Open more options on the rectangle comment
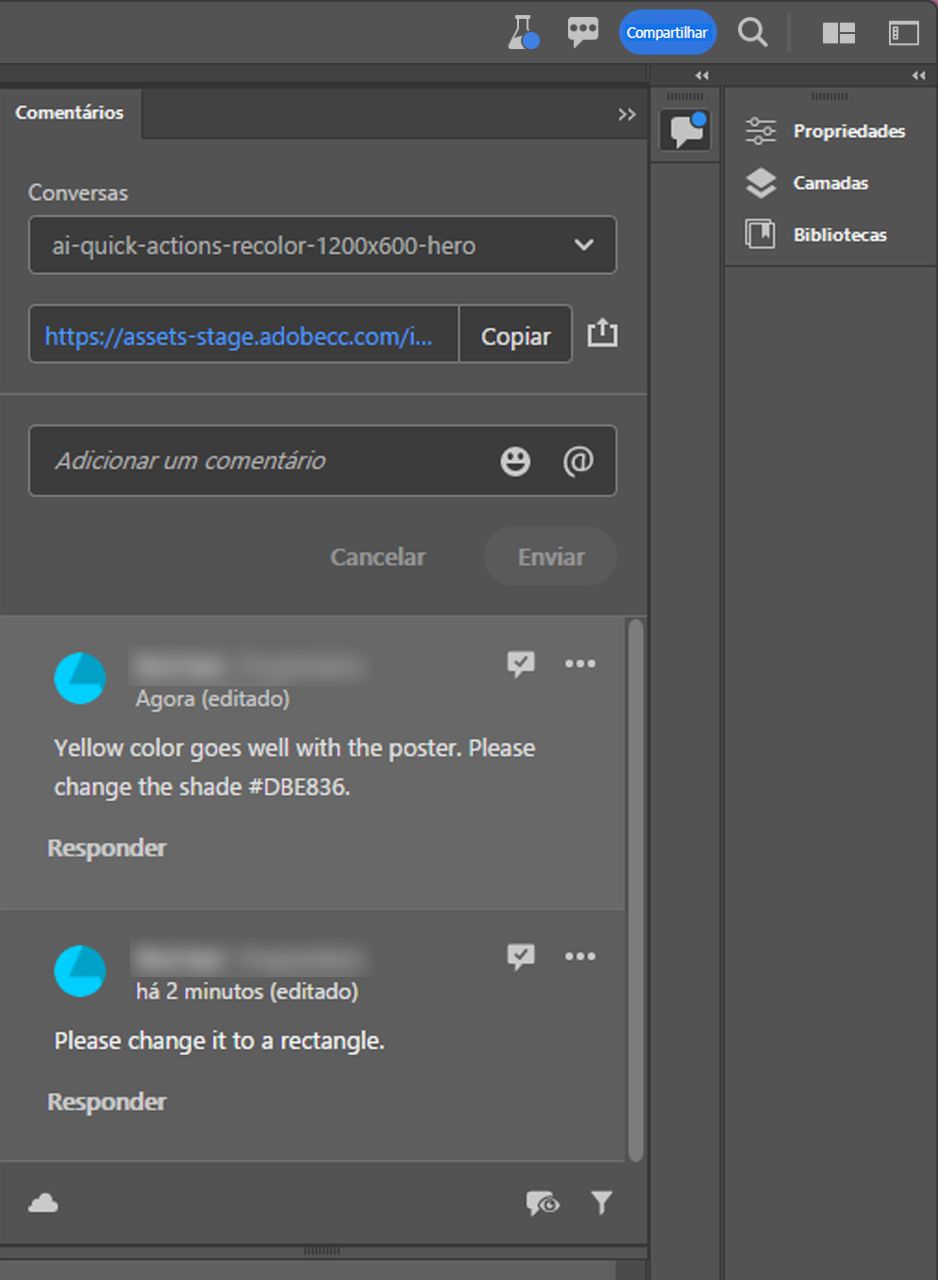The image size is (938, 1280). point(580,956)
